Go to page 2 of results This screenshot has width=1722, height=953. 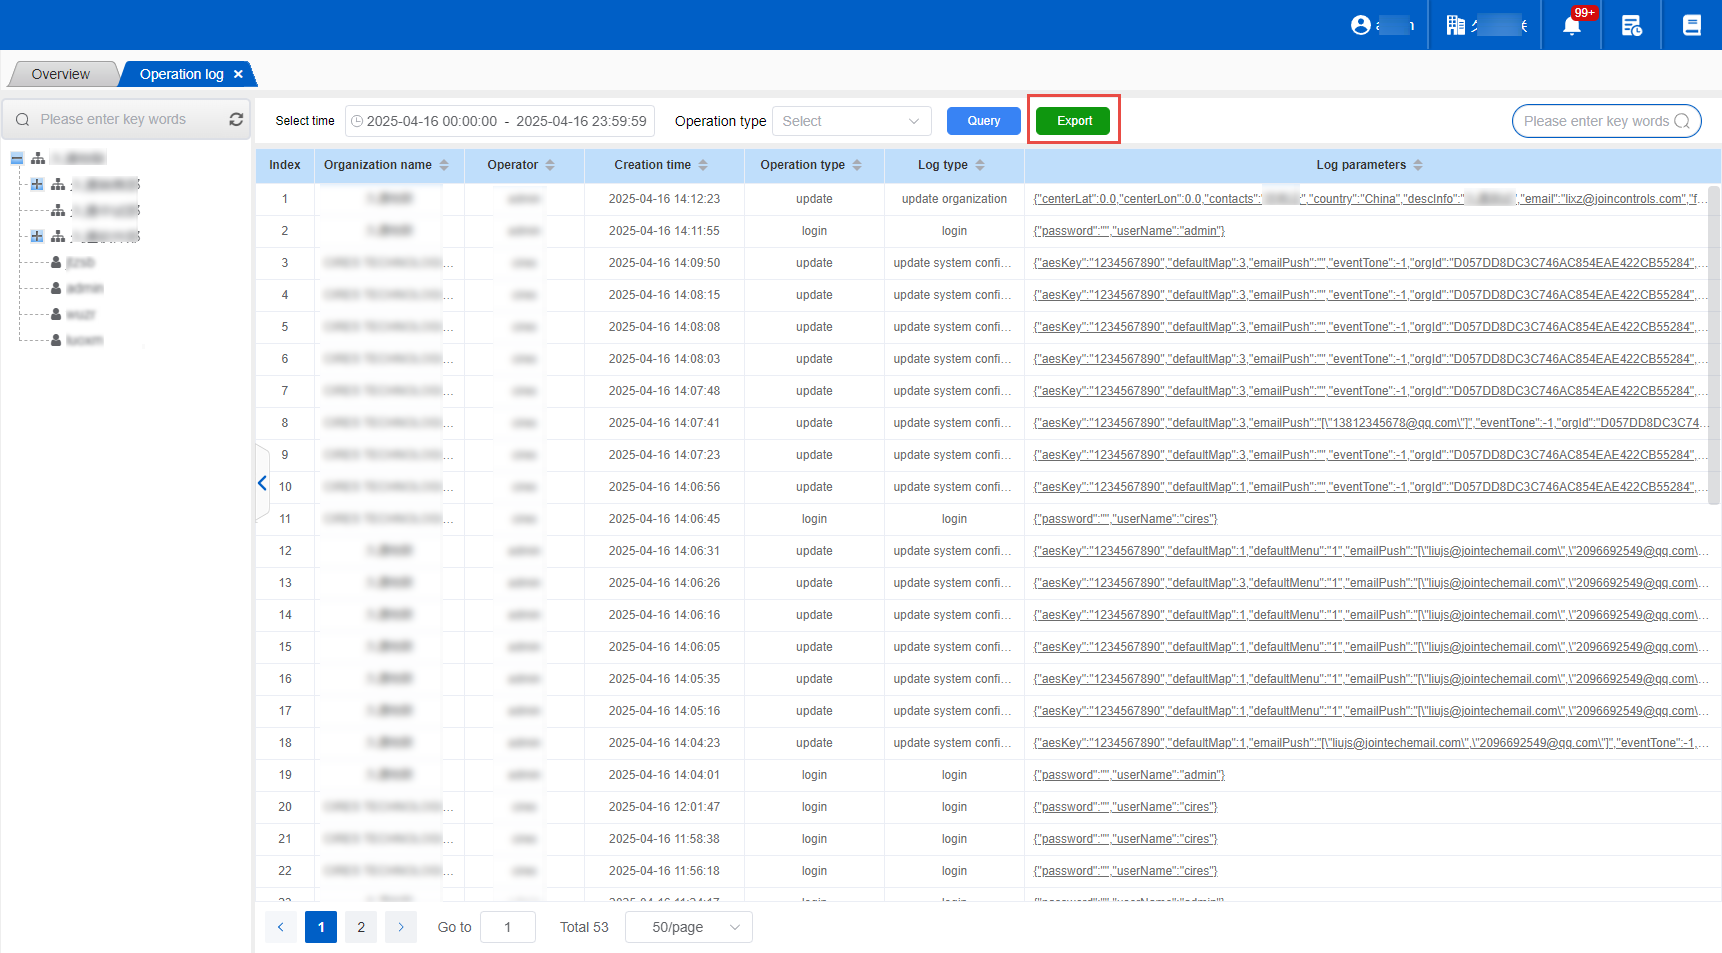[x=361, y=927]
